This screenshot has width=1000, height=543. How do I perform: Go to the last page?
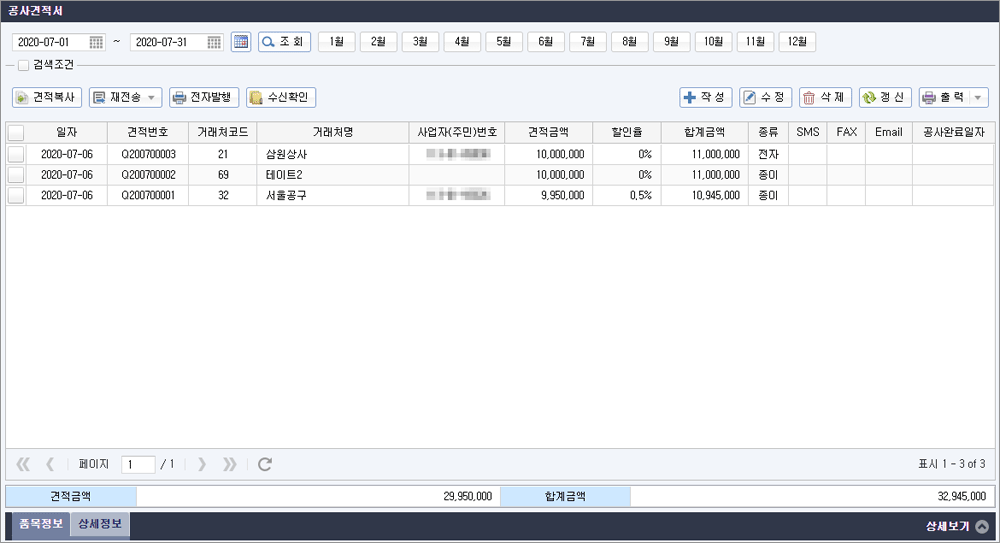click(x=230, y=465)
